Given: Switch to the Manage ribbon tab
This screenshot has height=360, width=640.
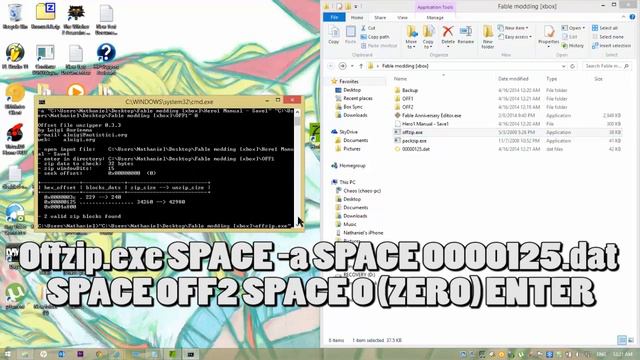Looking at the screenshot, I should click(x=435, y=18).
